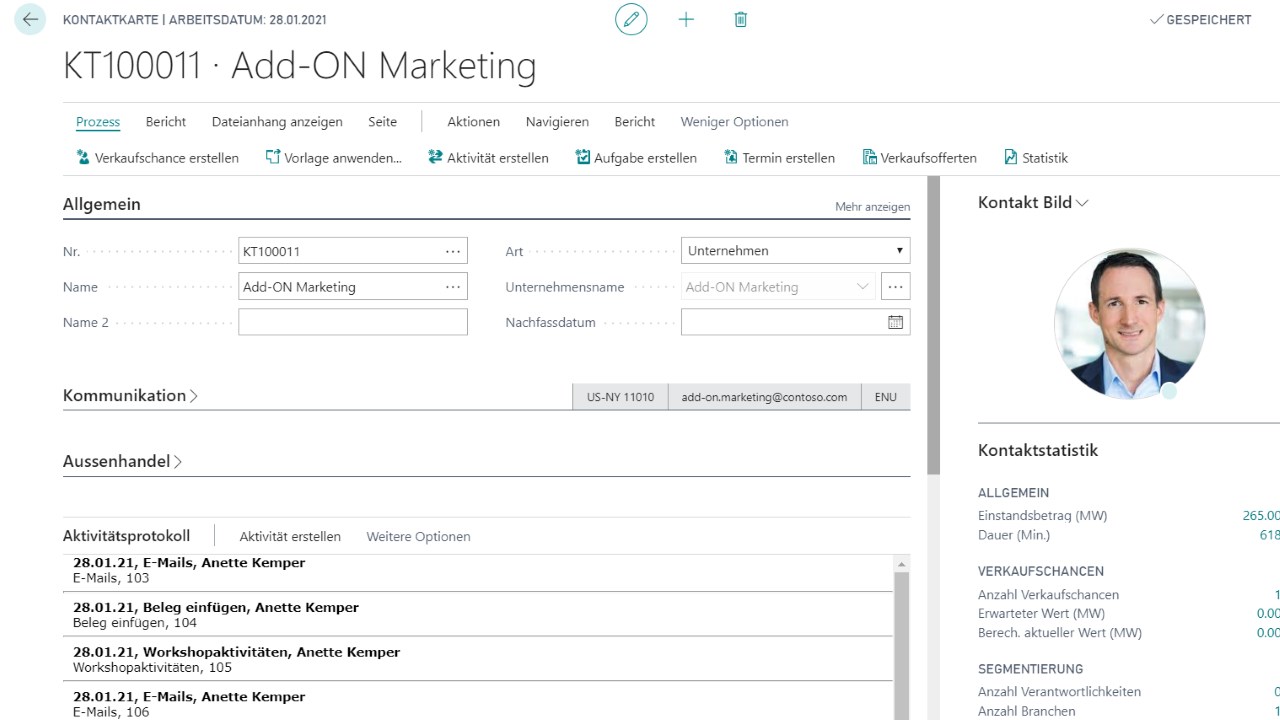The height and width of the screenshot is (720, 1280).
Task: Click the pencil edit icon
Action: point(631,20)
